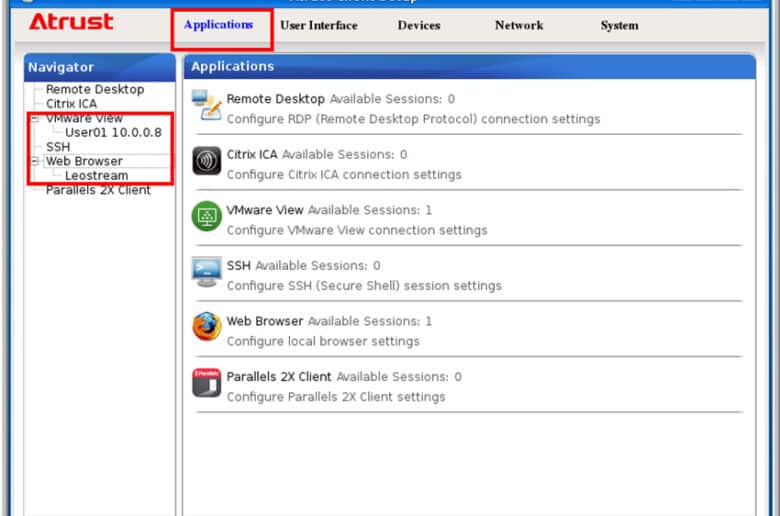Switch to the User Interface tab

319,25
